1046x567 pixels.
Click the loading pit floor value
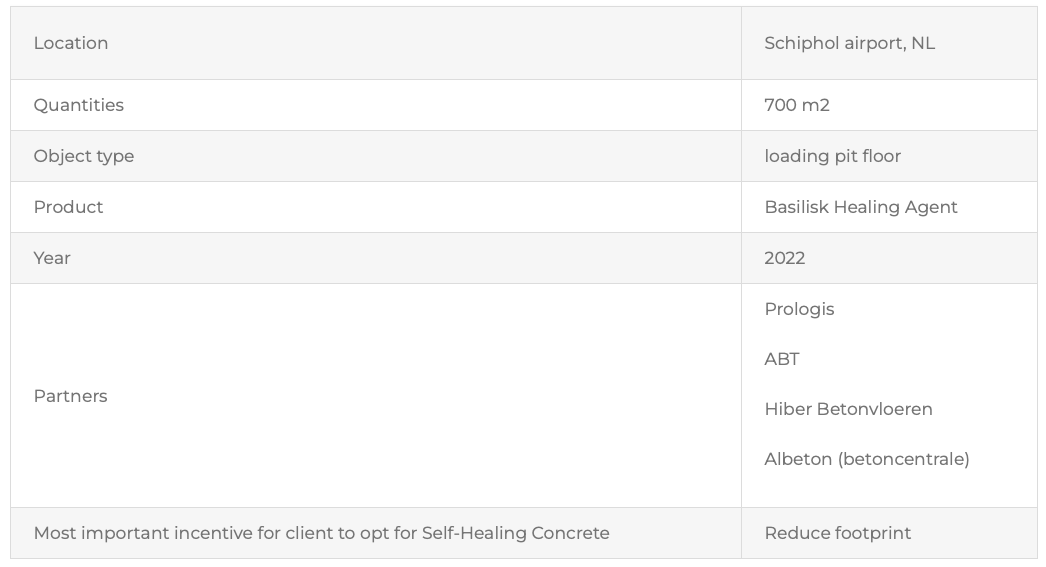coord(833,156)
